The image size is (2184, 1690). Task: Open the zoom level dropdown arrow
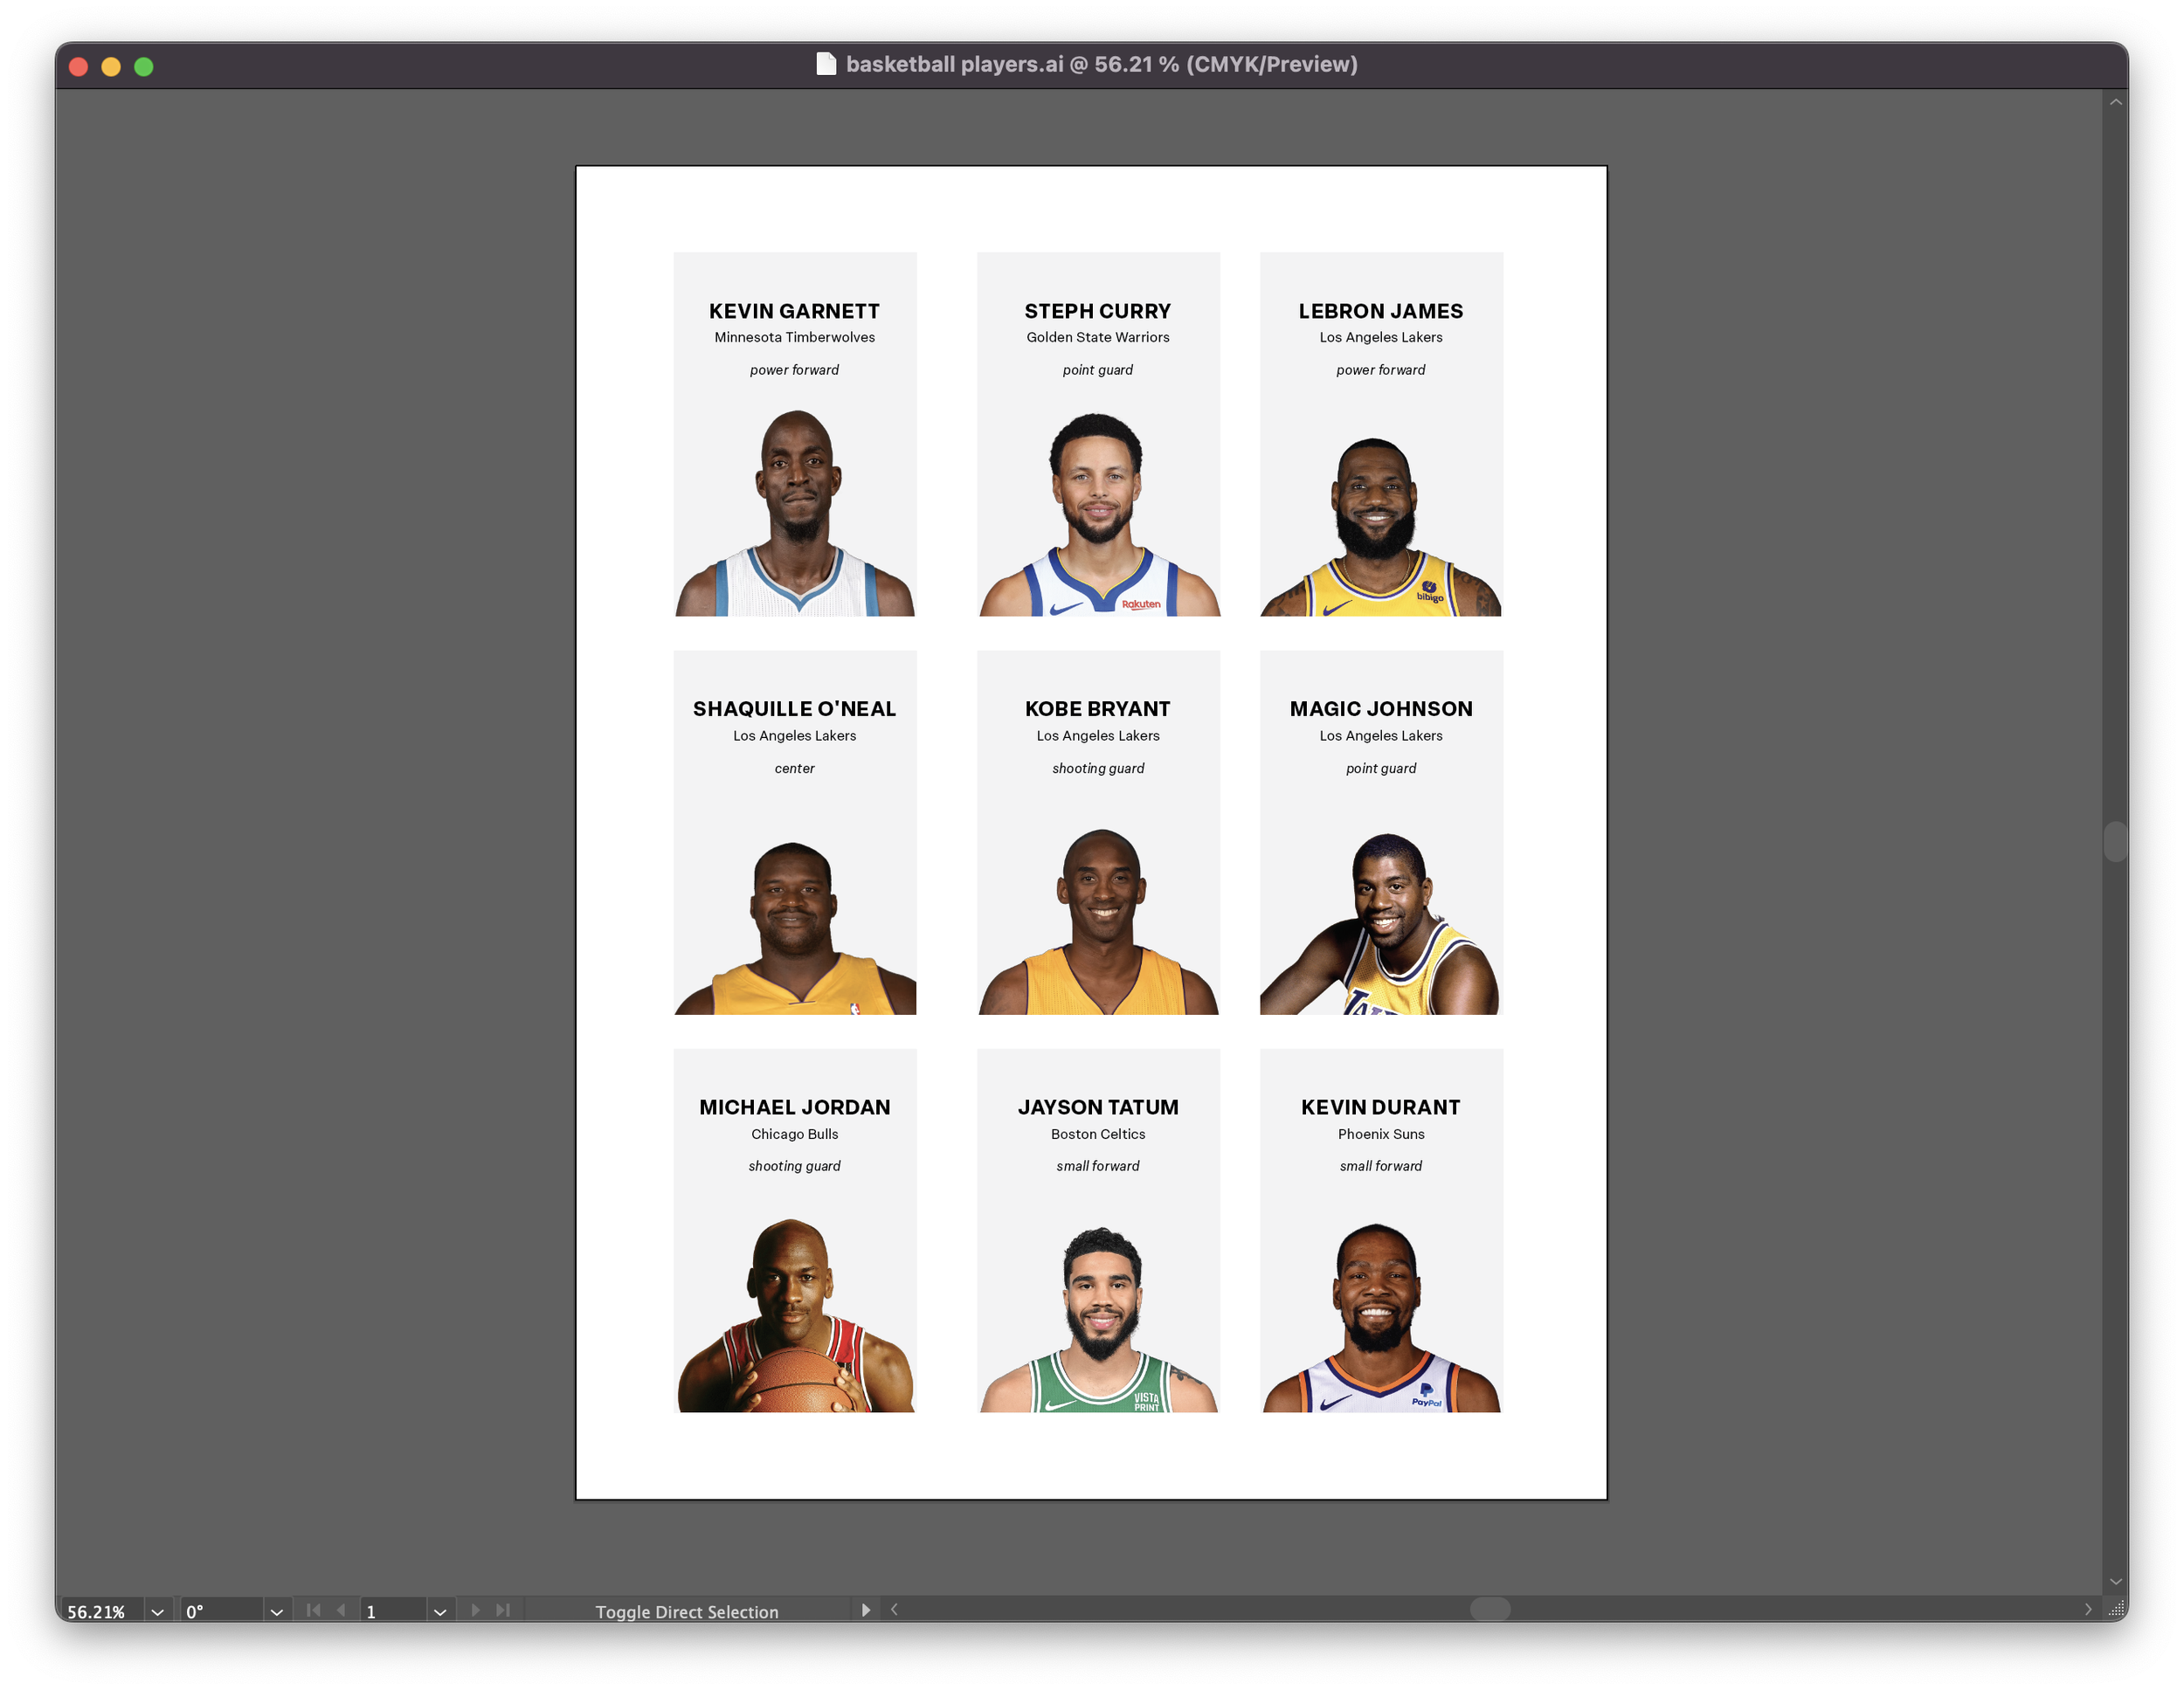pyautogui.click(x=157, y=1612)
